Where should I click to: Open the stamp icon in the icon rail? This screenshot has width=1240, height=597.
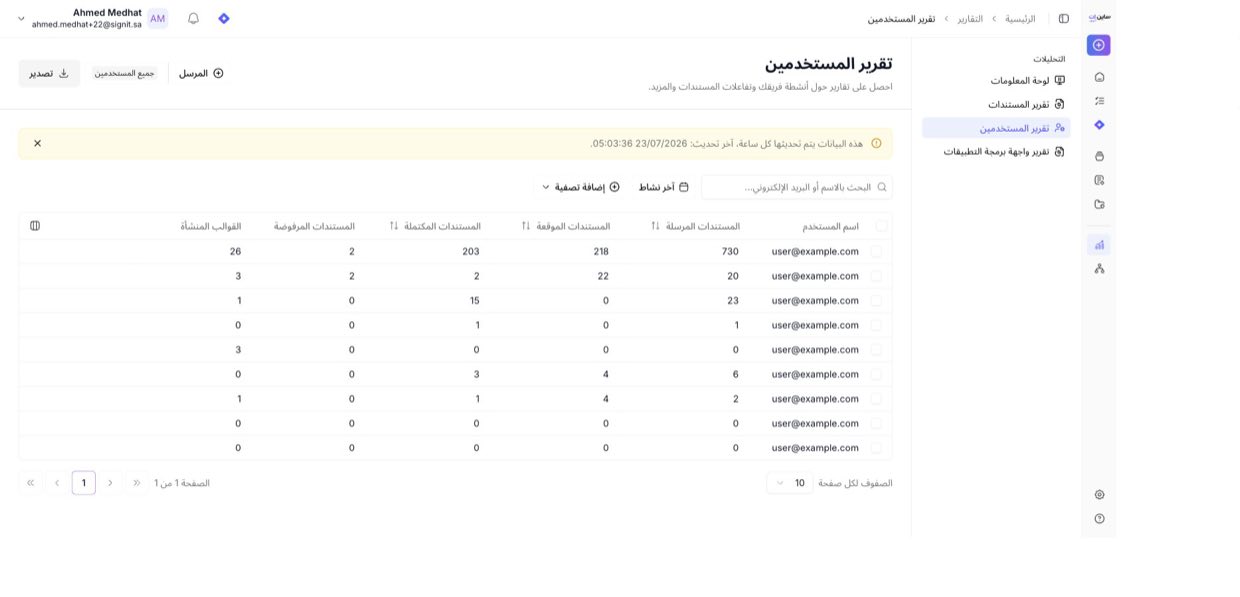pyautogui.click(x=1099, y=156)
